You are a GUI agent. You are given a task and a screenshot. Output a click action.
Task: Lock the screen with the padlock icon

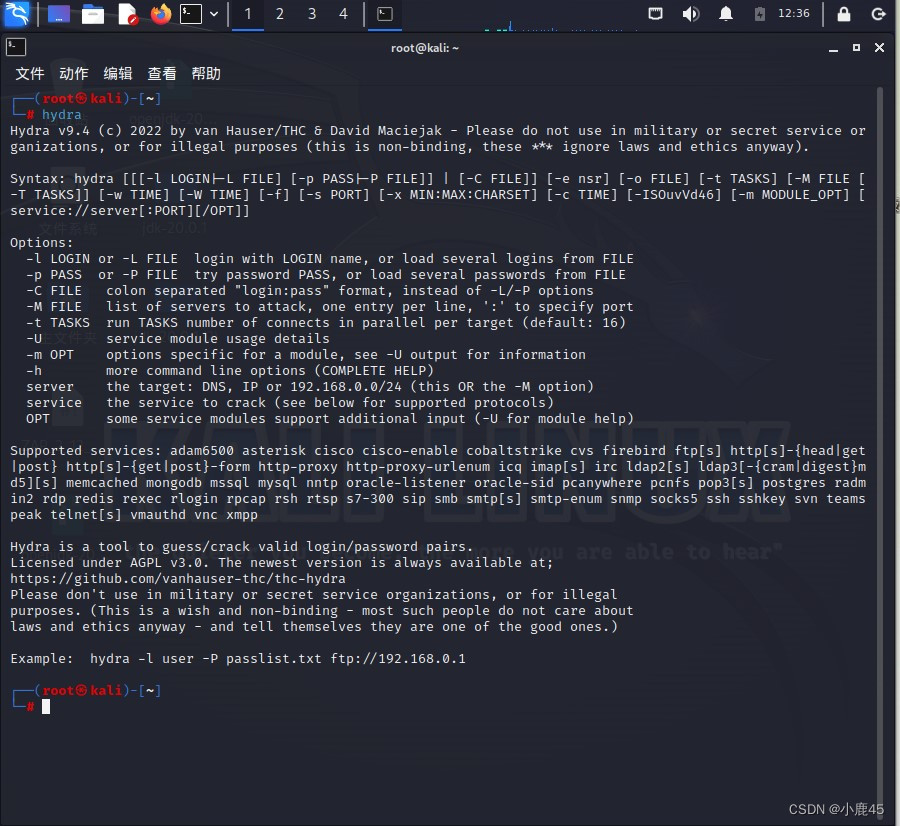(x=844, y=13)
